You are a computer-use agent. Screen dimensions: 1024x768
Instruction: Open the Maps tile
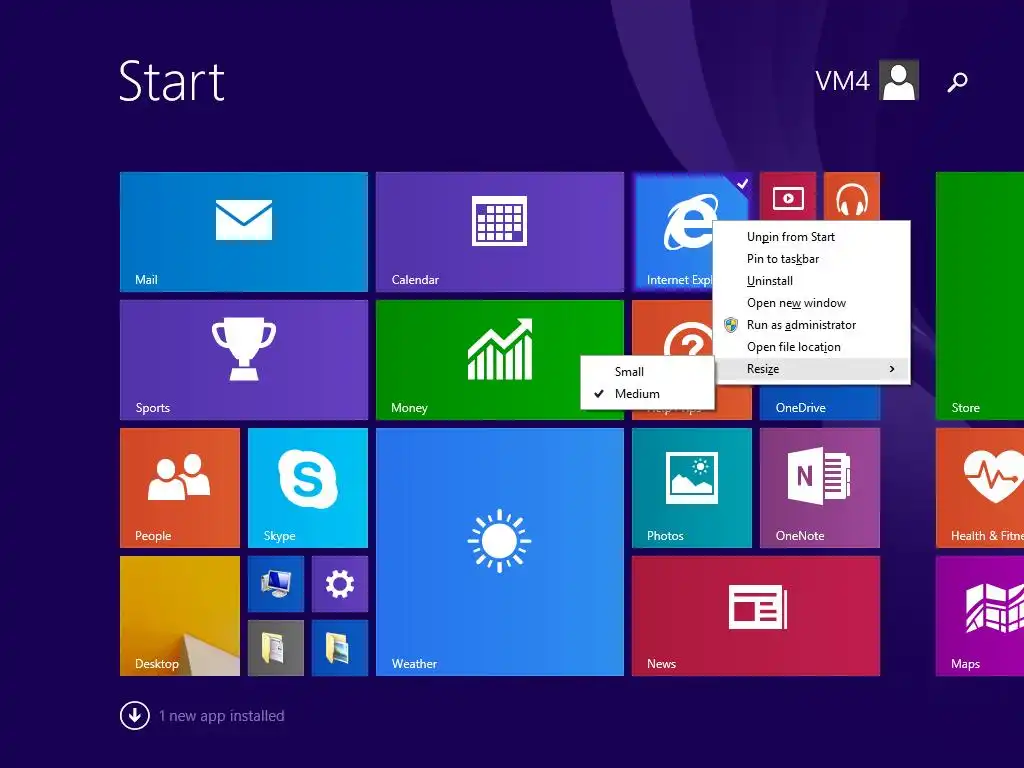point(980,616)
